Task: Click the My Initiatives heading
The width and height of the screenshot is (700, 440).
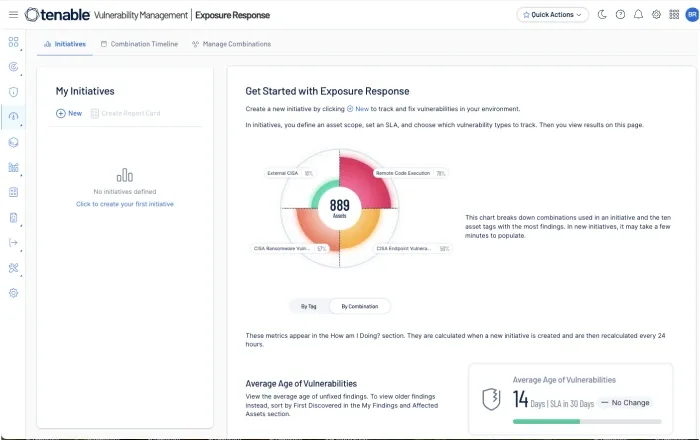Action: [x=85, y=91]
